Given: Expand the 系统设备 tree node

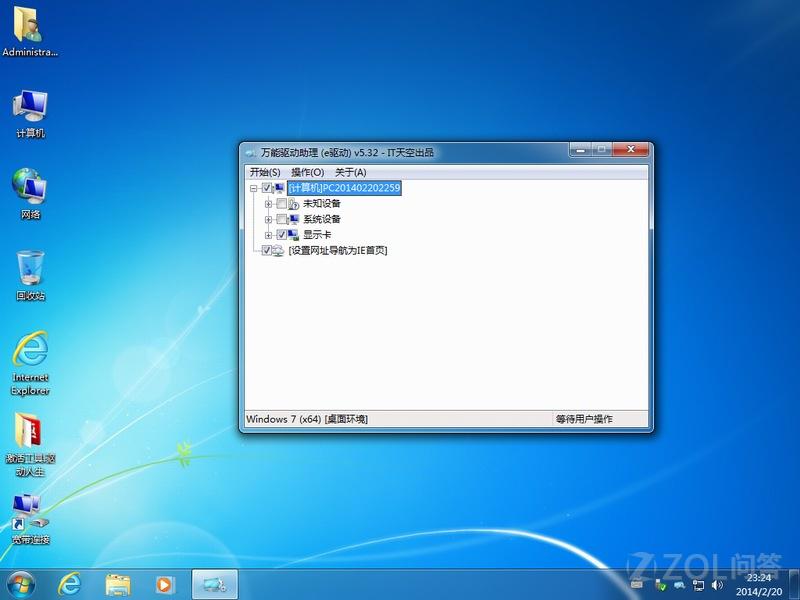Looking at the screenshot, I should click(x=268, y=219).
